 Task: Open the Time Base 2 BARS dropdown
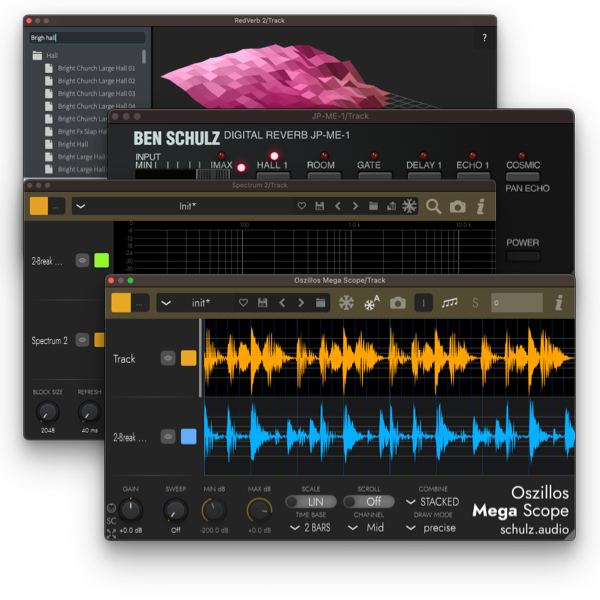click(310, 527)
